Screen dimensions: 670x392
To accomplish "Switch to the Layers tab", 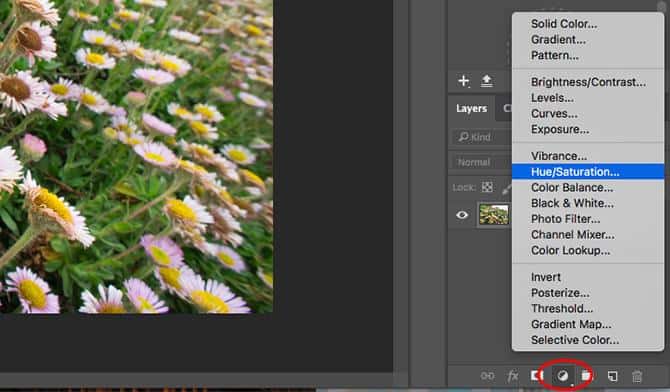I will 471,108.
